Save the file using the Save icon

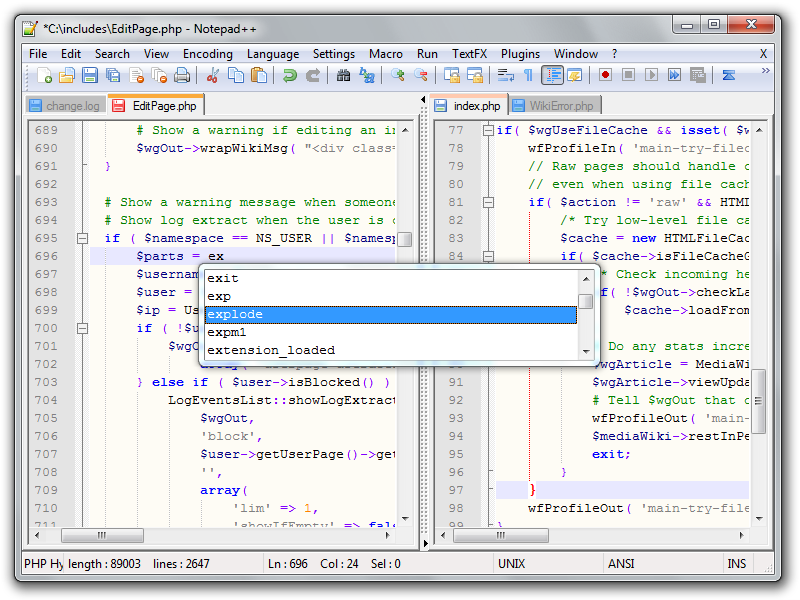[x=90, y=75]
